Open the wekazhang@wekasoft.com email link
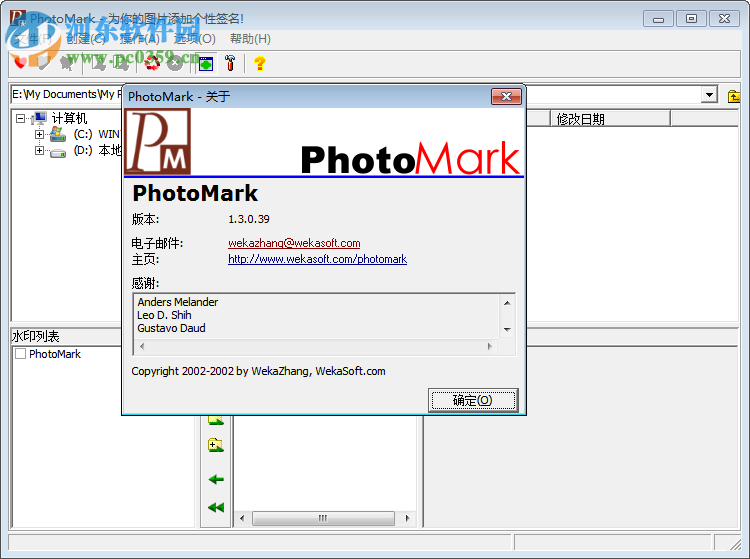Viewport: 750px width, 559px height. [x=294, y=243]
